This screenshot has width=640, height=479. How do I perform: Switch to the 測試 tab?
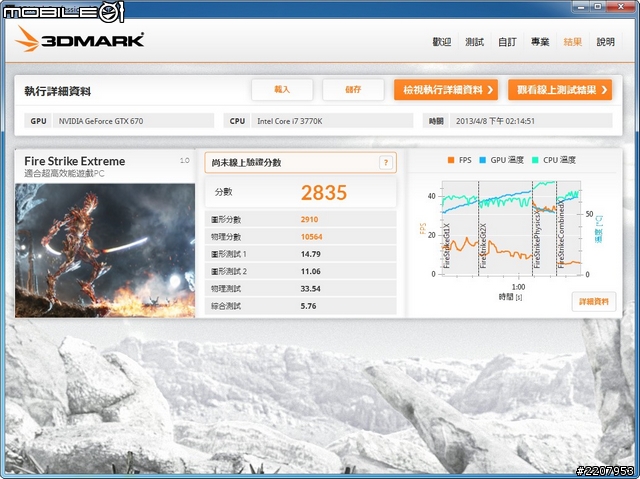click(474, 42)
